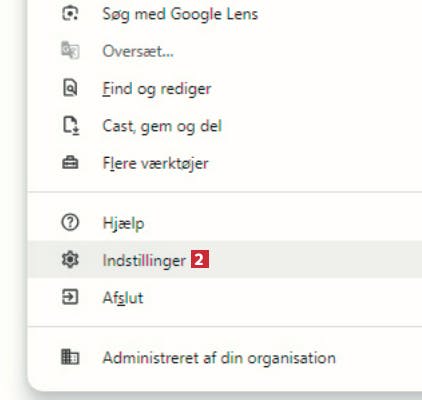Viewport: 422px width, 400px height.
Task: Click 'Administreret af din organisation' text
Action: point(219,358)
